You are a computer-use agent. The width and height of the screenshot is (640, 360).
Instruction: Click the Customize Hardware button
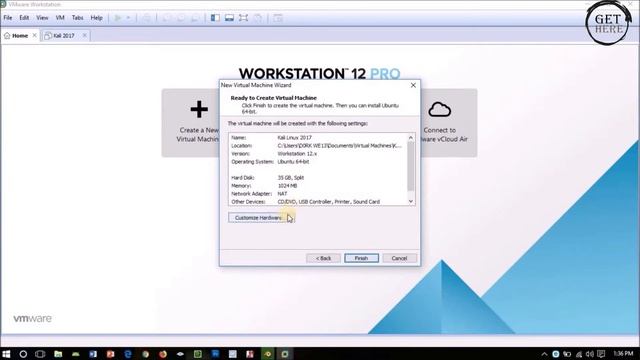pyautogui.click(x=261, y=218)
